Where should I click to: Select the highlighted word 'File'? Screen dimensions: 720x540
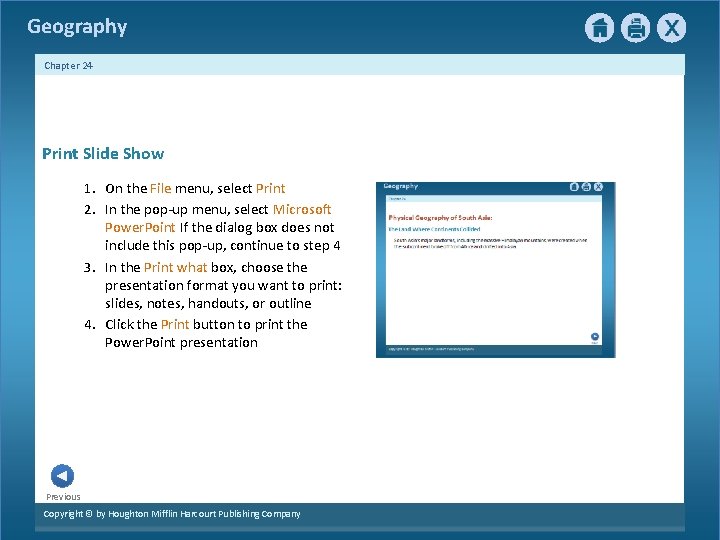[x=160, y=188]
